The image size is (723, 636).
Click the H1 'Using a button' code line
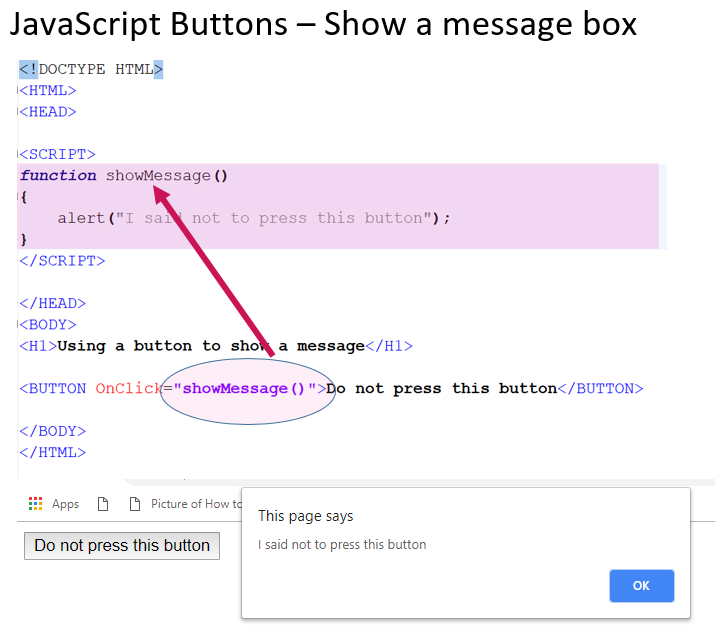(x=215, y=346)
